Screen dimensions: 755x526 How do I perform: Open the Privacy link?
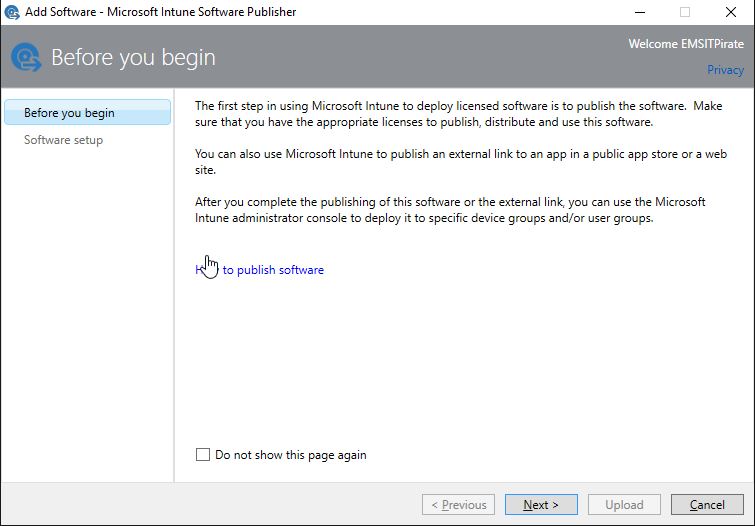725,70
